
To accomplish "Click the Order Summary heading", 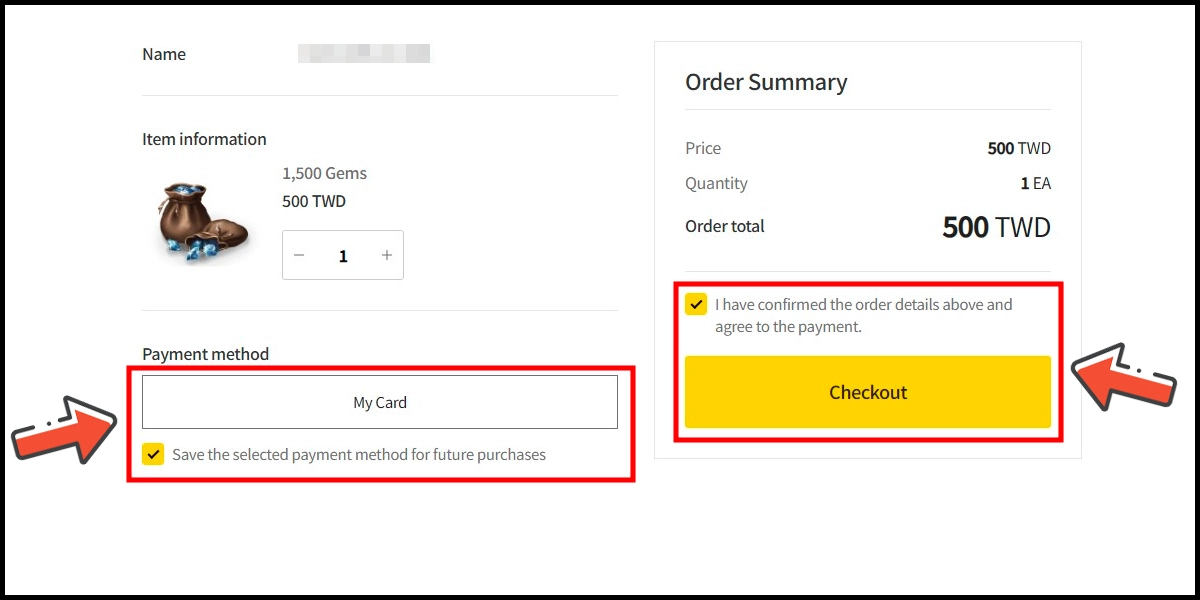I will [x=766, y=82].
